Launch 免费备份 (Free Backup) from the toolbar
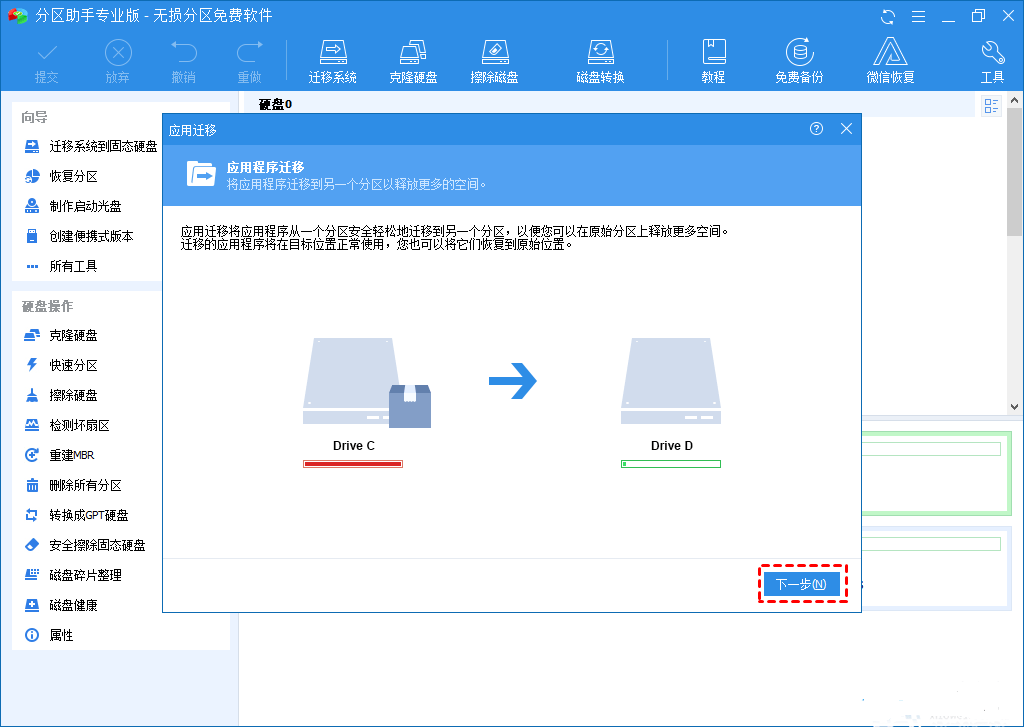The width and height of the screenshot is (1024, 727). pyautogui.click(x=799, y=57)
